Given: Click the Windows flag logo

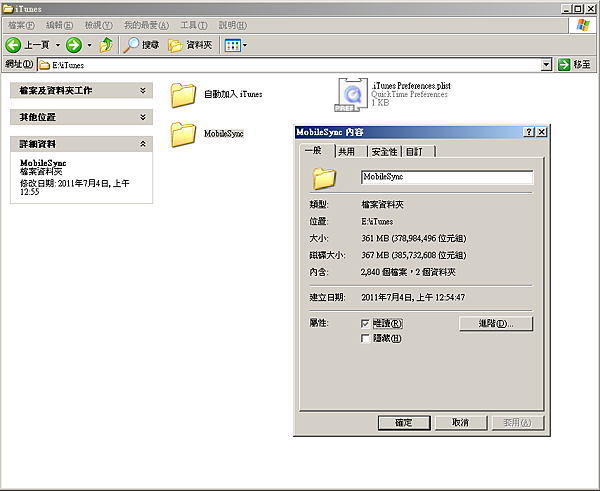Looking at the screenshot, I should click(582, 25).
